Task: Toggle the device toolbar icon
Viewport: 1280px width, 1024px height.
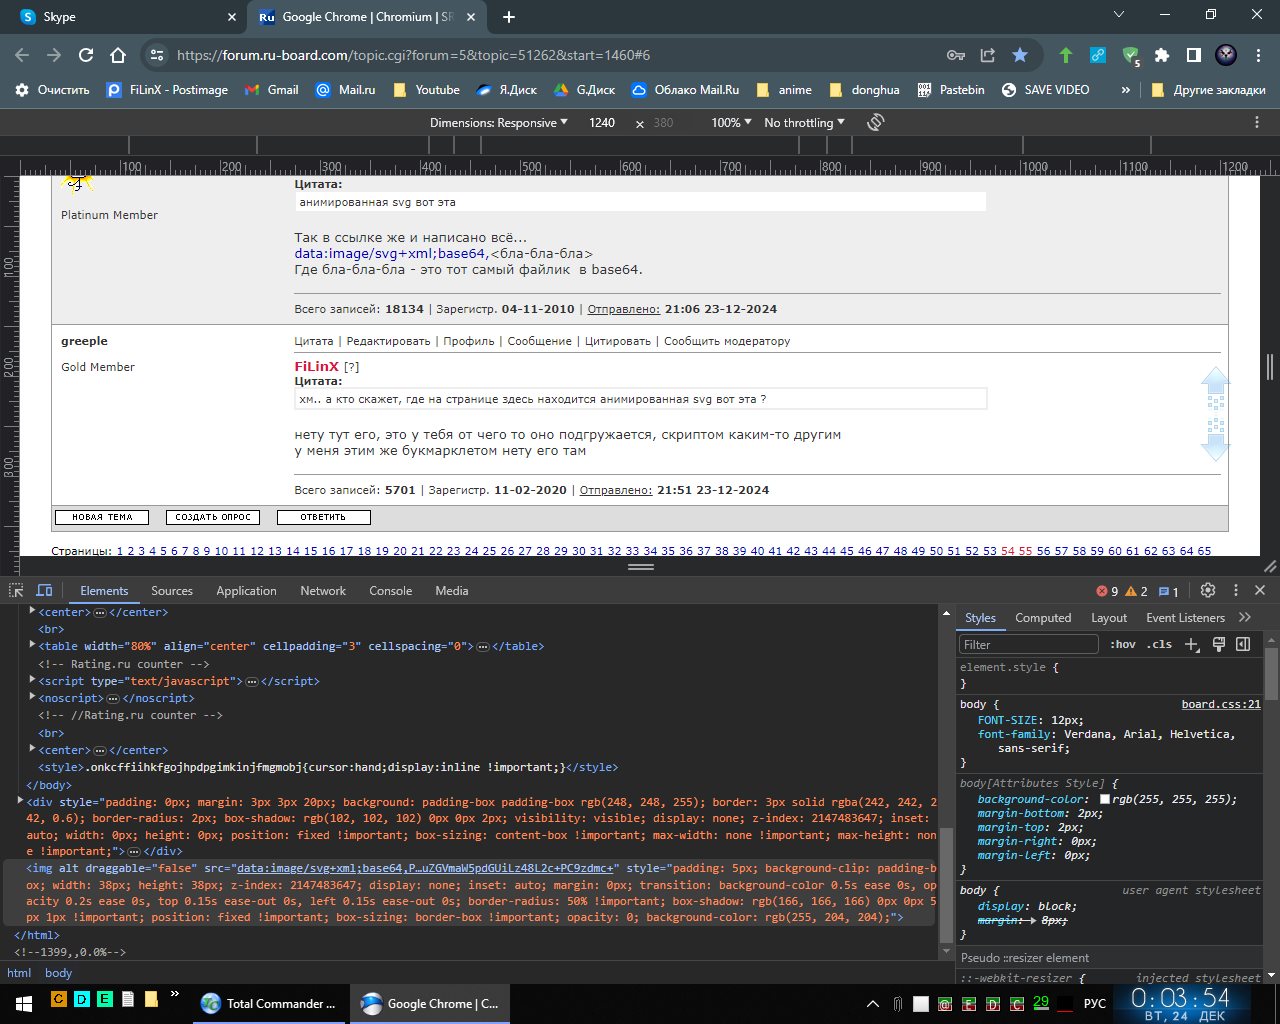Action: tap(44, 591)
